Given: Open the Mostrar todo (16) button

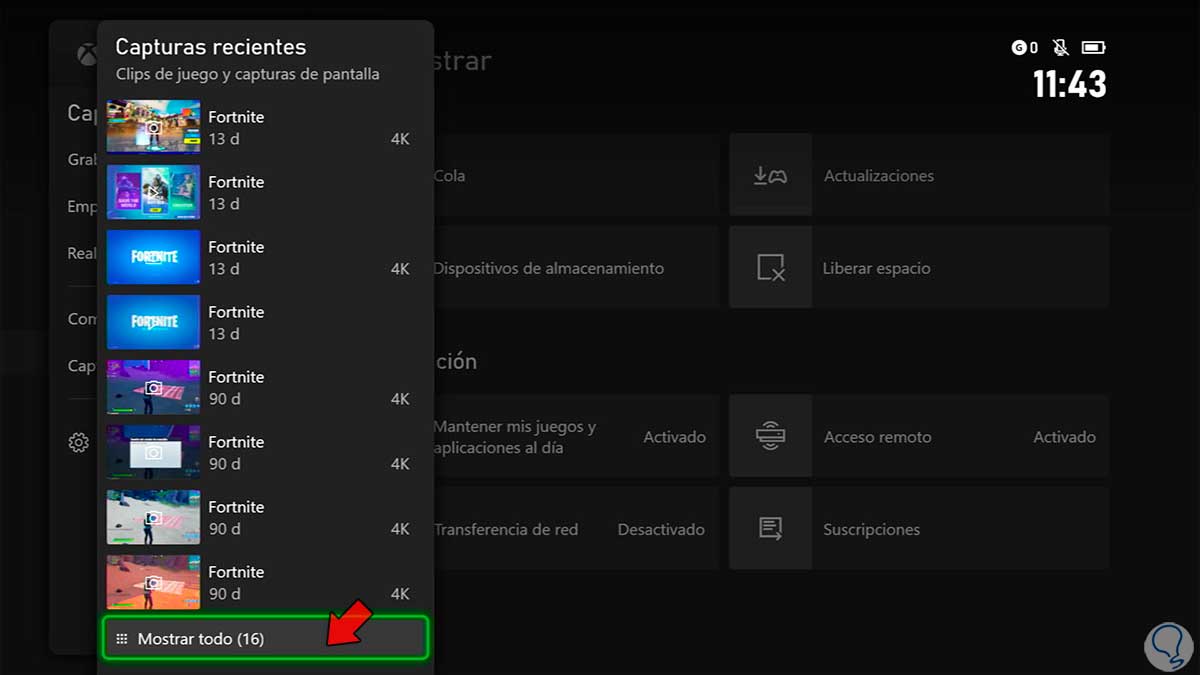Looking at the screenshot, I should coord(265,638).
